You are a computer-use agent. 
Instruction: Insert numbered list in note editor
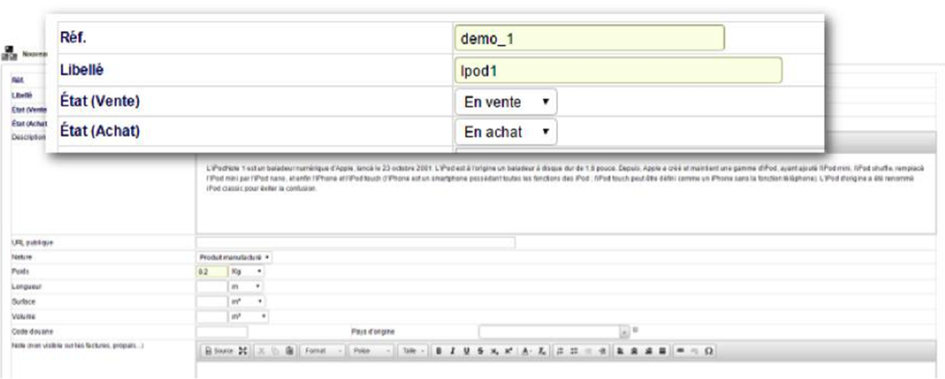559,351
